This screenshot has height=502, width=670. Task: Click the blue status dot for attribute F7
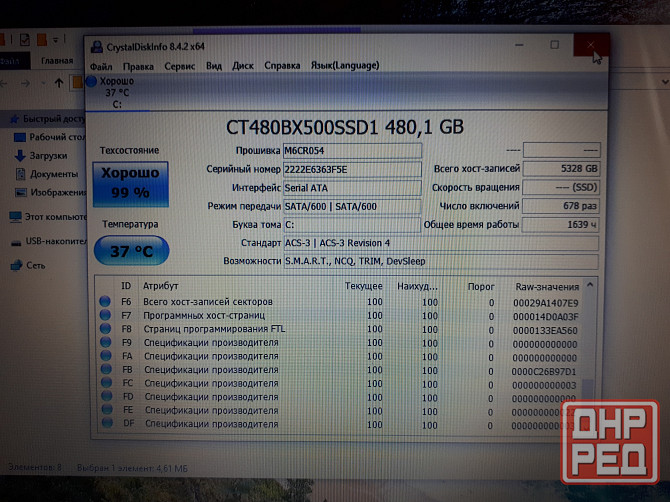(x=105, y=315)
